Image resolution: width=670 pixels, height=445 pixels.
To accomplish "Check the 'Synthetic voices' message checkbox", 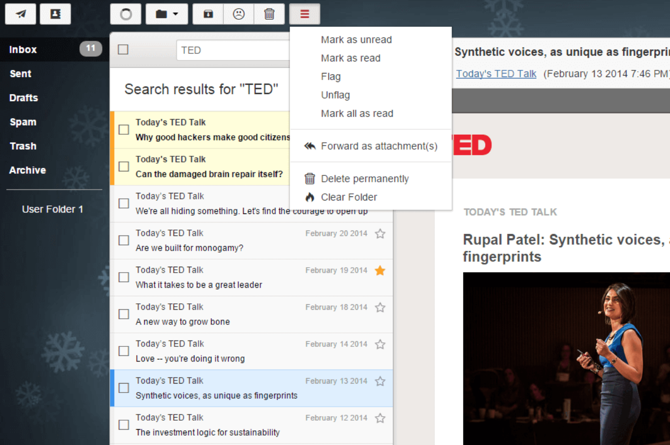I will coord(124,388).
